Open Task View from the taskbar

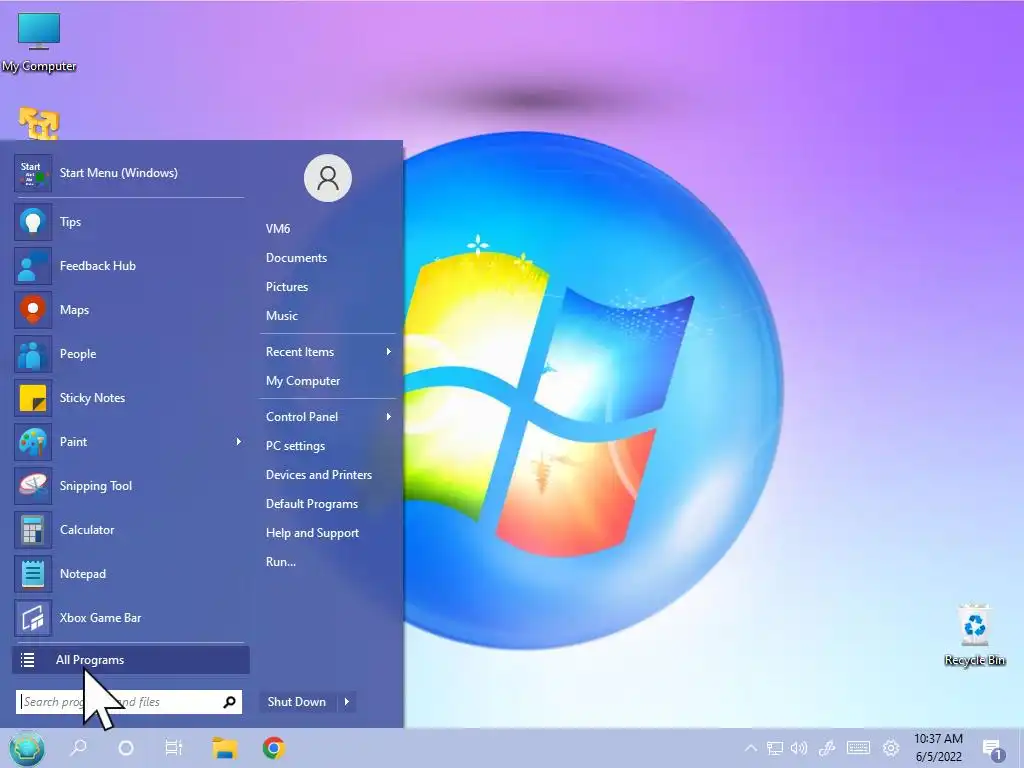click(x=174, y=748)
